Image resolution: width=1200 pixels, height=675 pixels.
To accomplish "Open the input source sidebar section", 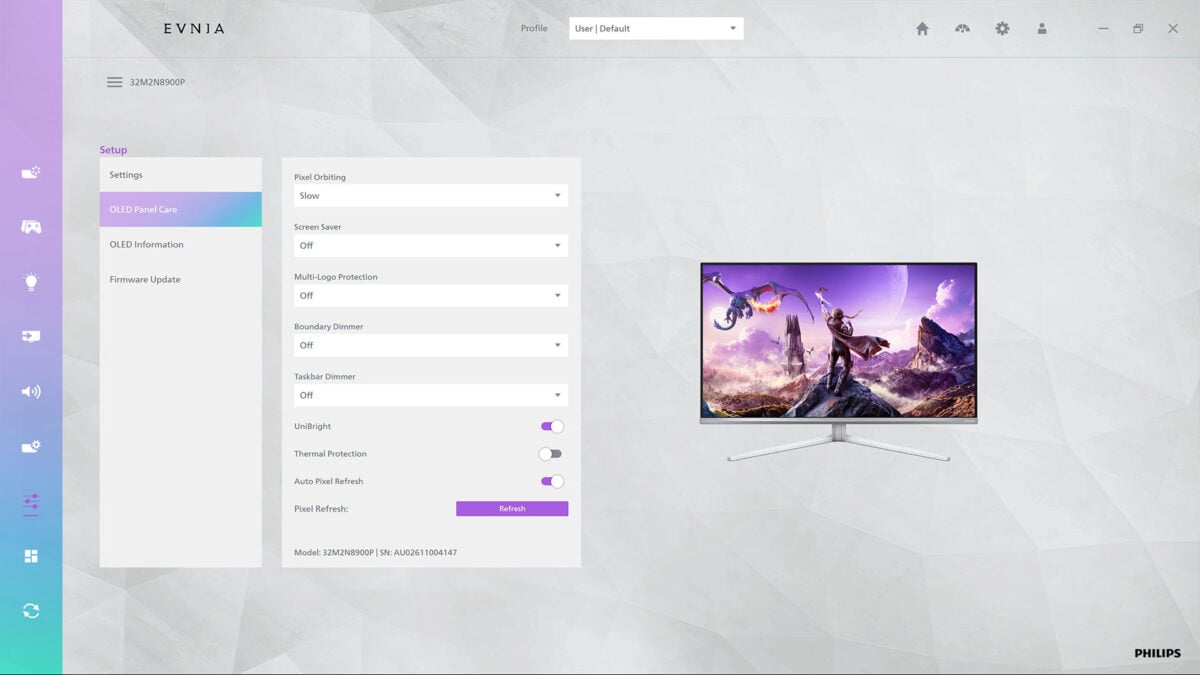I will pyautogui.click(x=31, y=336).
